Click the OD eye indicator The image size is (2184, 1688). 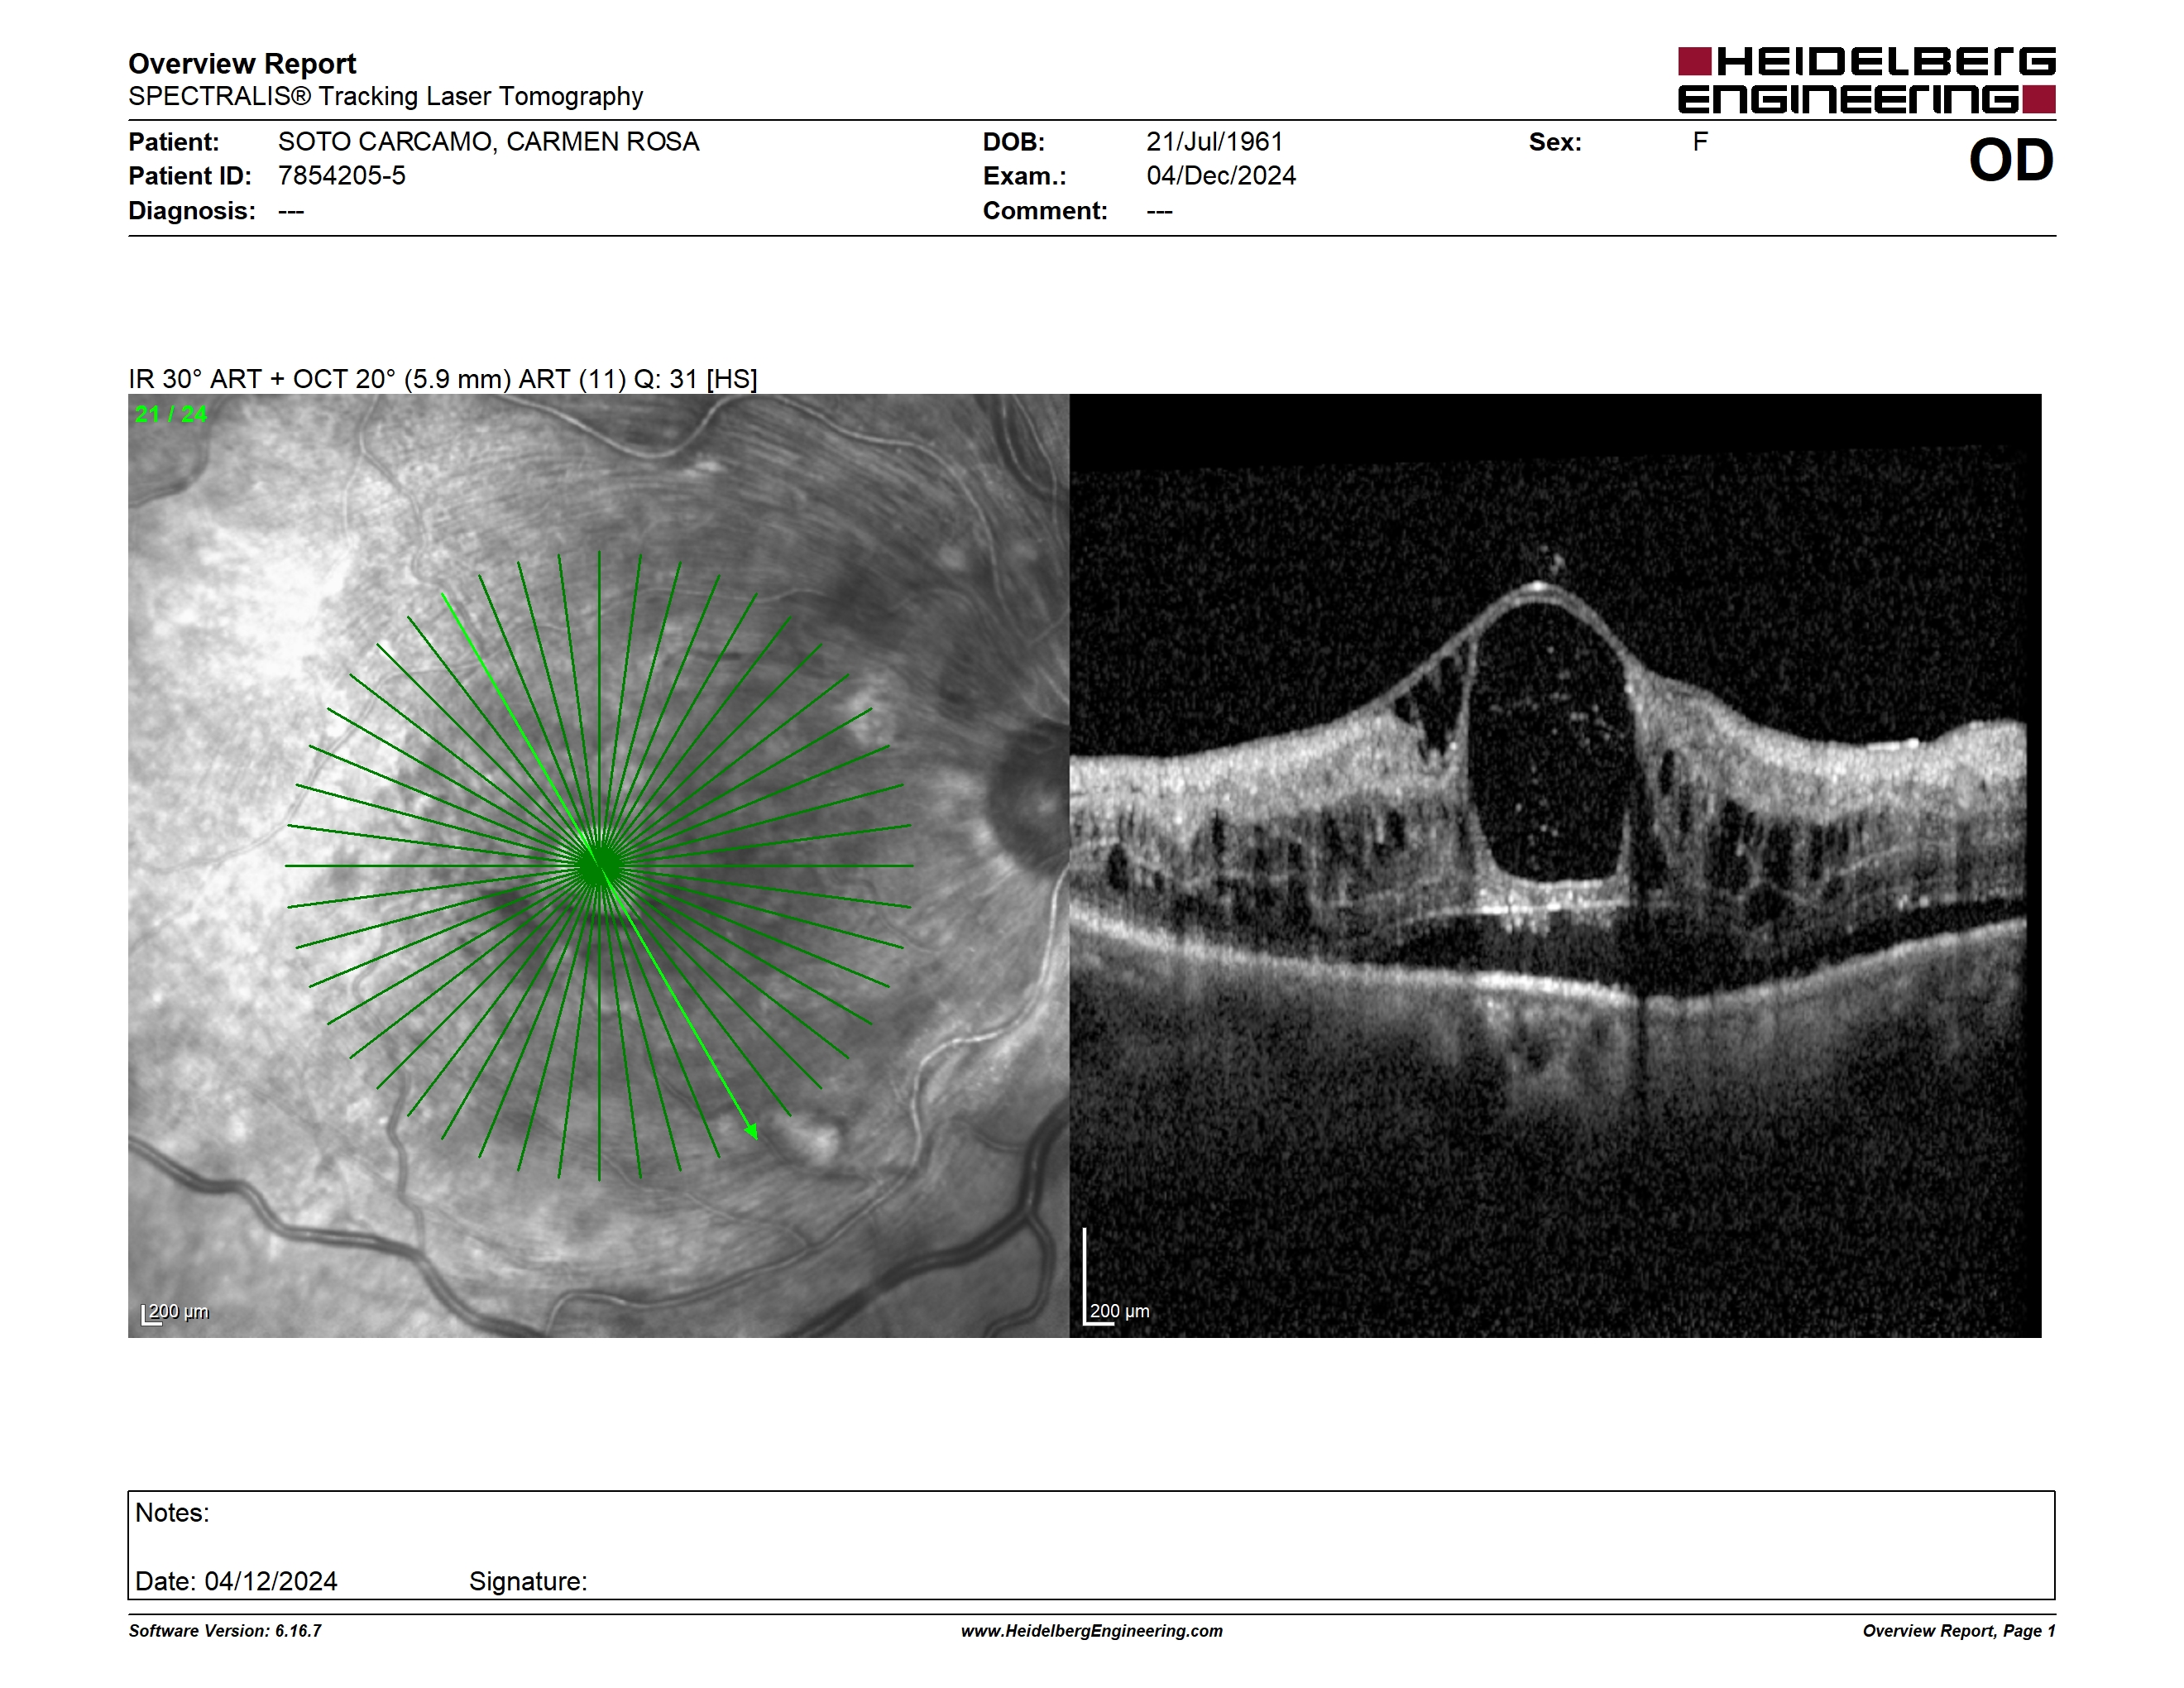(x=2011, y=160)
